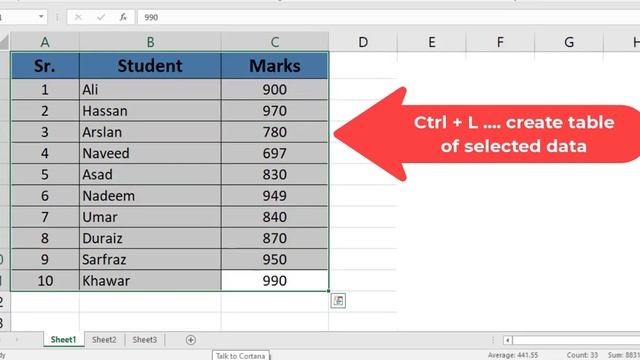Click the Select All corner triangle
The width and height of the screenshot is (640, 360).
(x=4, y=42)
